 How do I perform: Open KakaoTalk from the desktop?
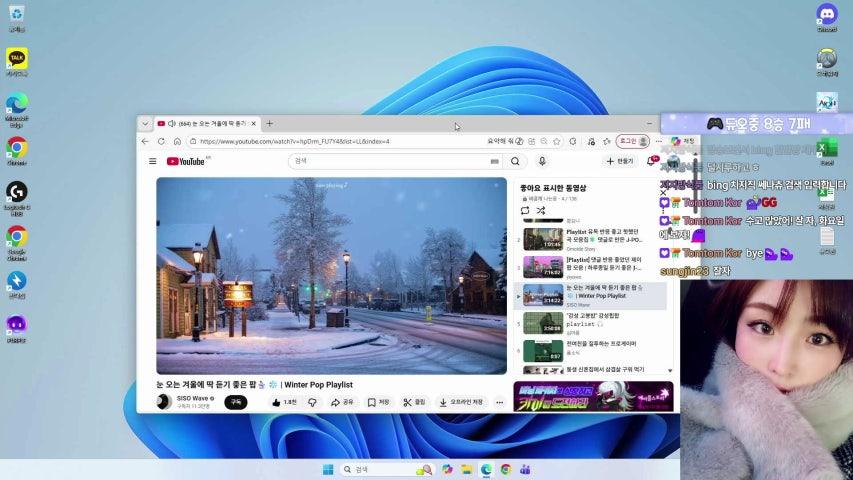[x=16, y=59]
